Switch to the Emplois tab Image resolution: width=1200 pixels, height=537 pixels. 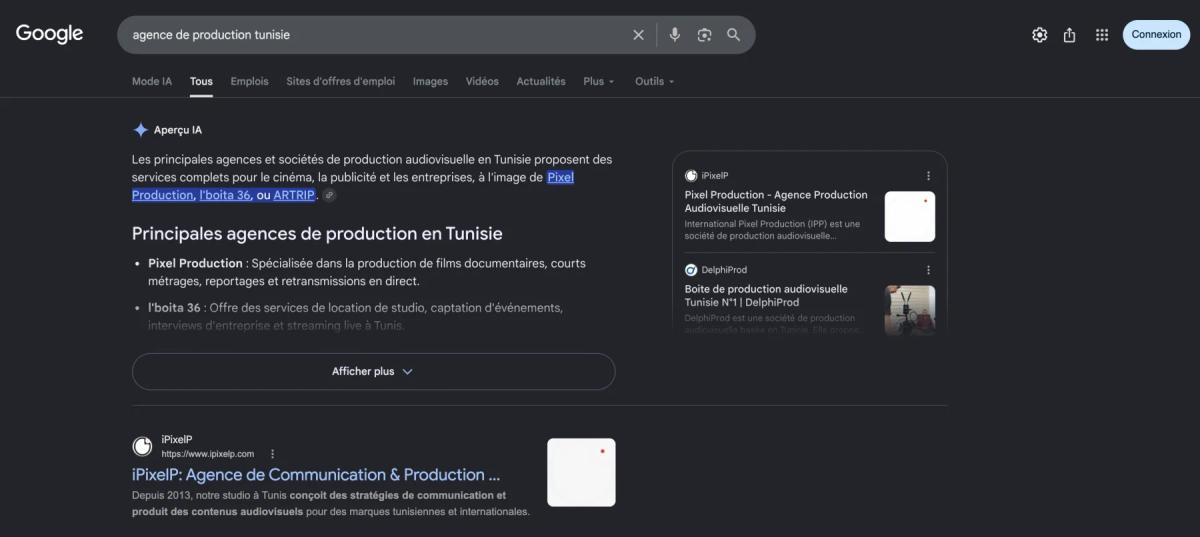[x=249, y=81]
